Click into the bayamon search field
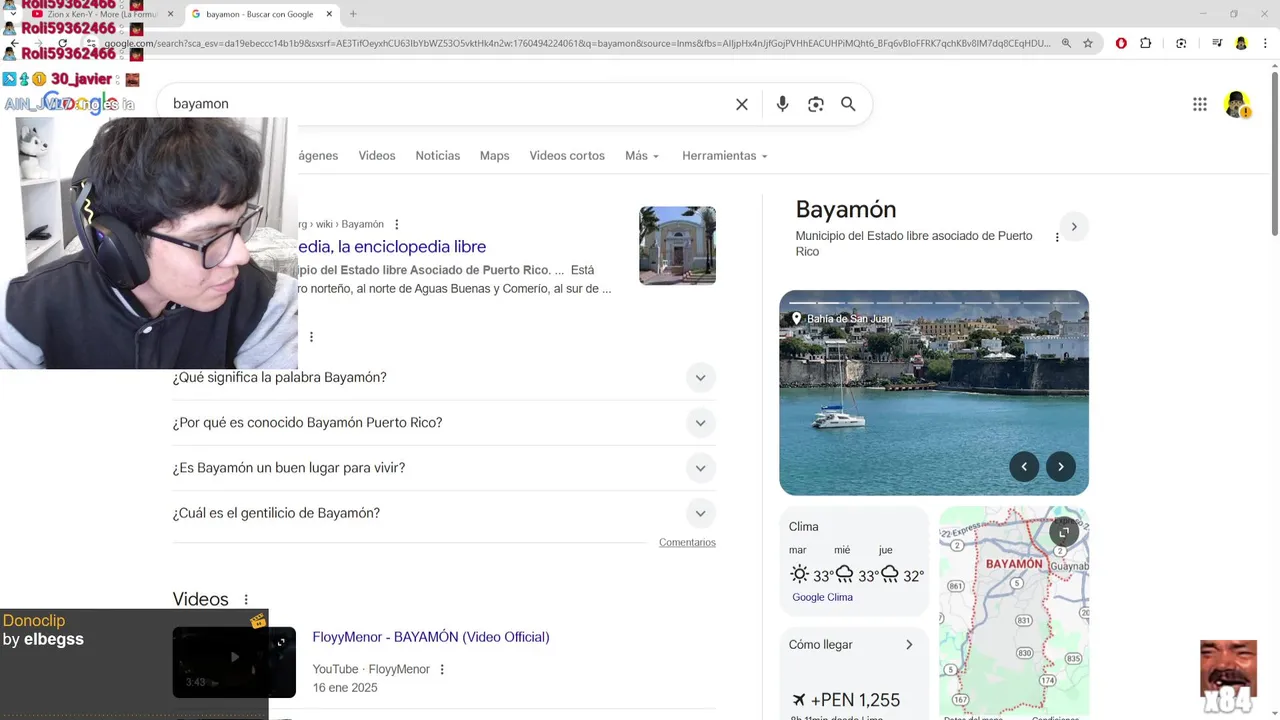This screenshot has height=720, width=1280. (x=445, y=104)
